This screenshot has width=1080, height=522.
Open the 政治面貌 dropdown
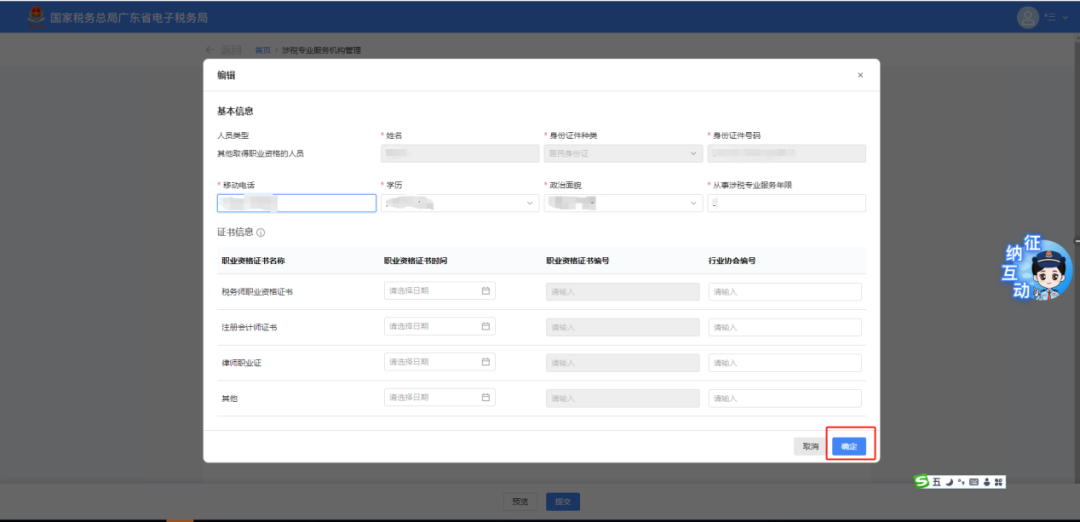pos(623,203)
